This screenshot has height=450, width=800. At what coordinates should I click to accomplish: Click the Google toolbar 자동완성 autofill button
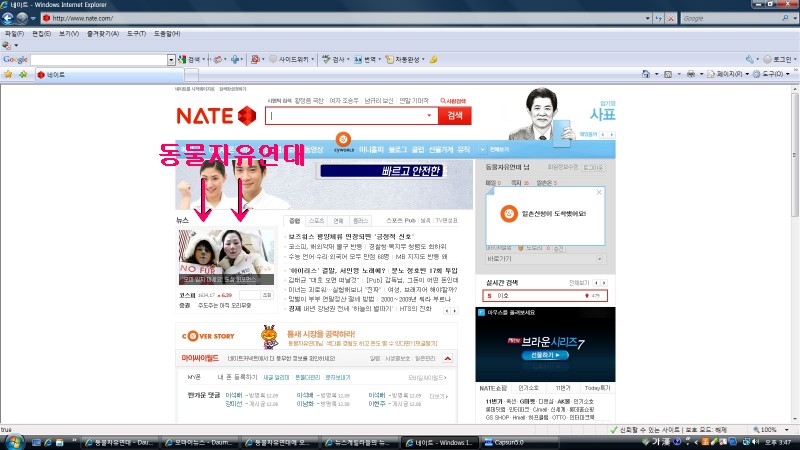(x=405, y=60)
